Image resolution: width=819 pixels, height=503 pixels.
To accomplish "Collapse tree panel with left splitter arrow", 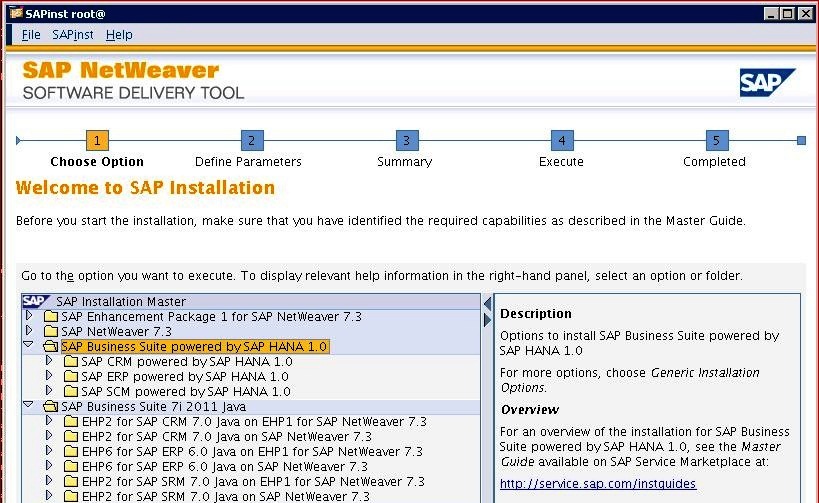I will (487, 303).
